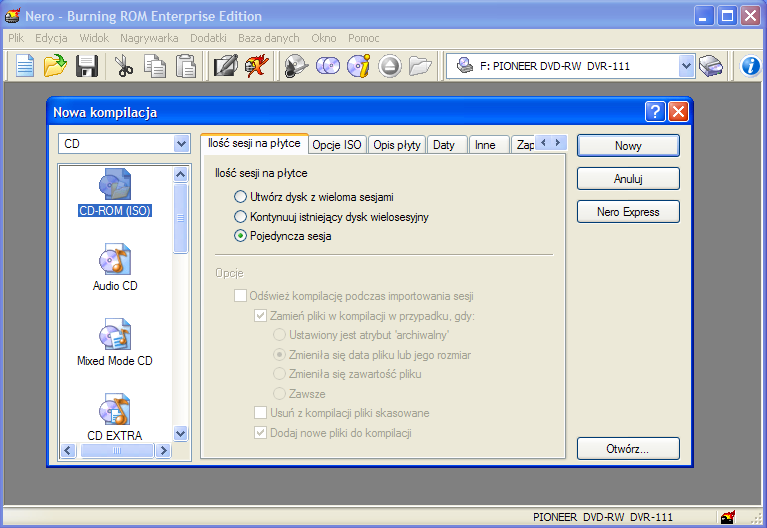This screenshot has width=767, height=528.
Task: Open the Okno menu
Action: tap(324, 38)
